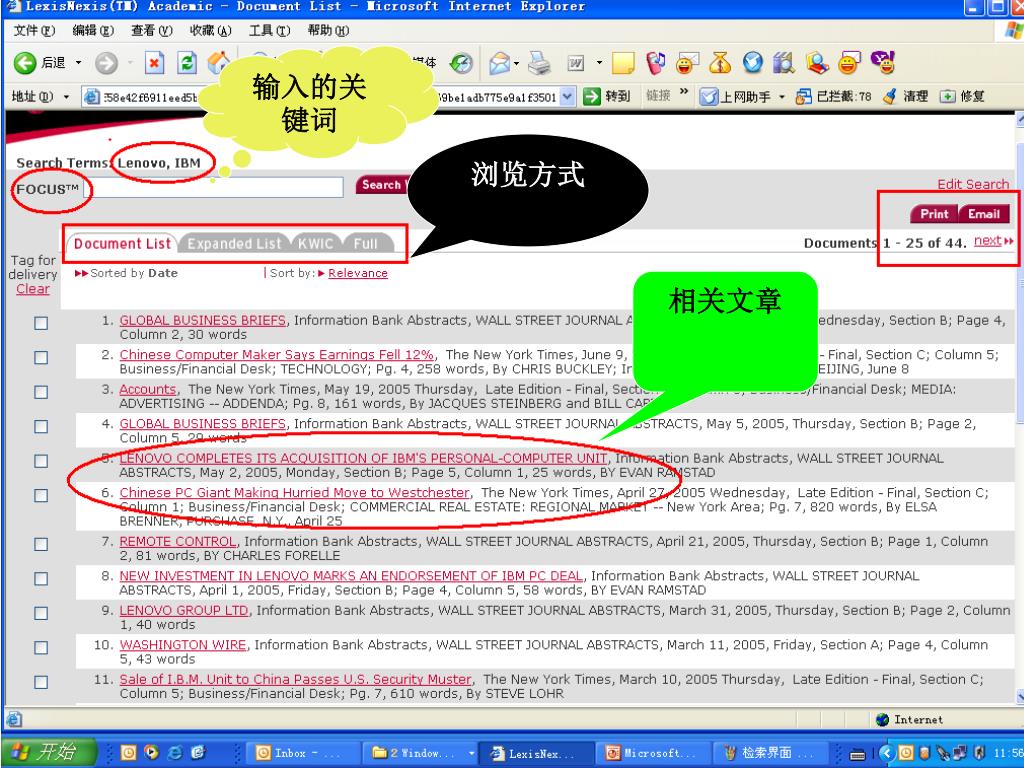
Task: Click the green 转到 Go button
Action: coord(607,97)
